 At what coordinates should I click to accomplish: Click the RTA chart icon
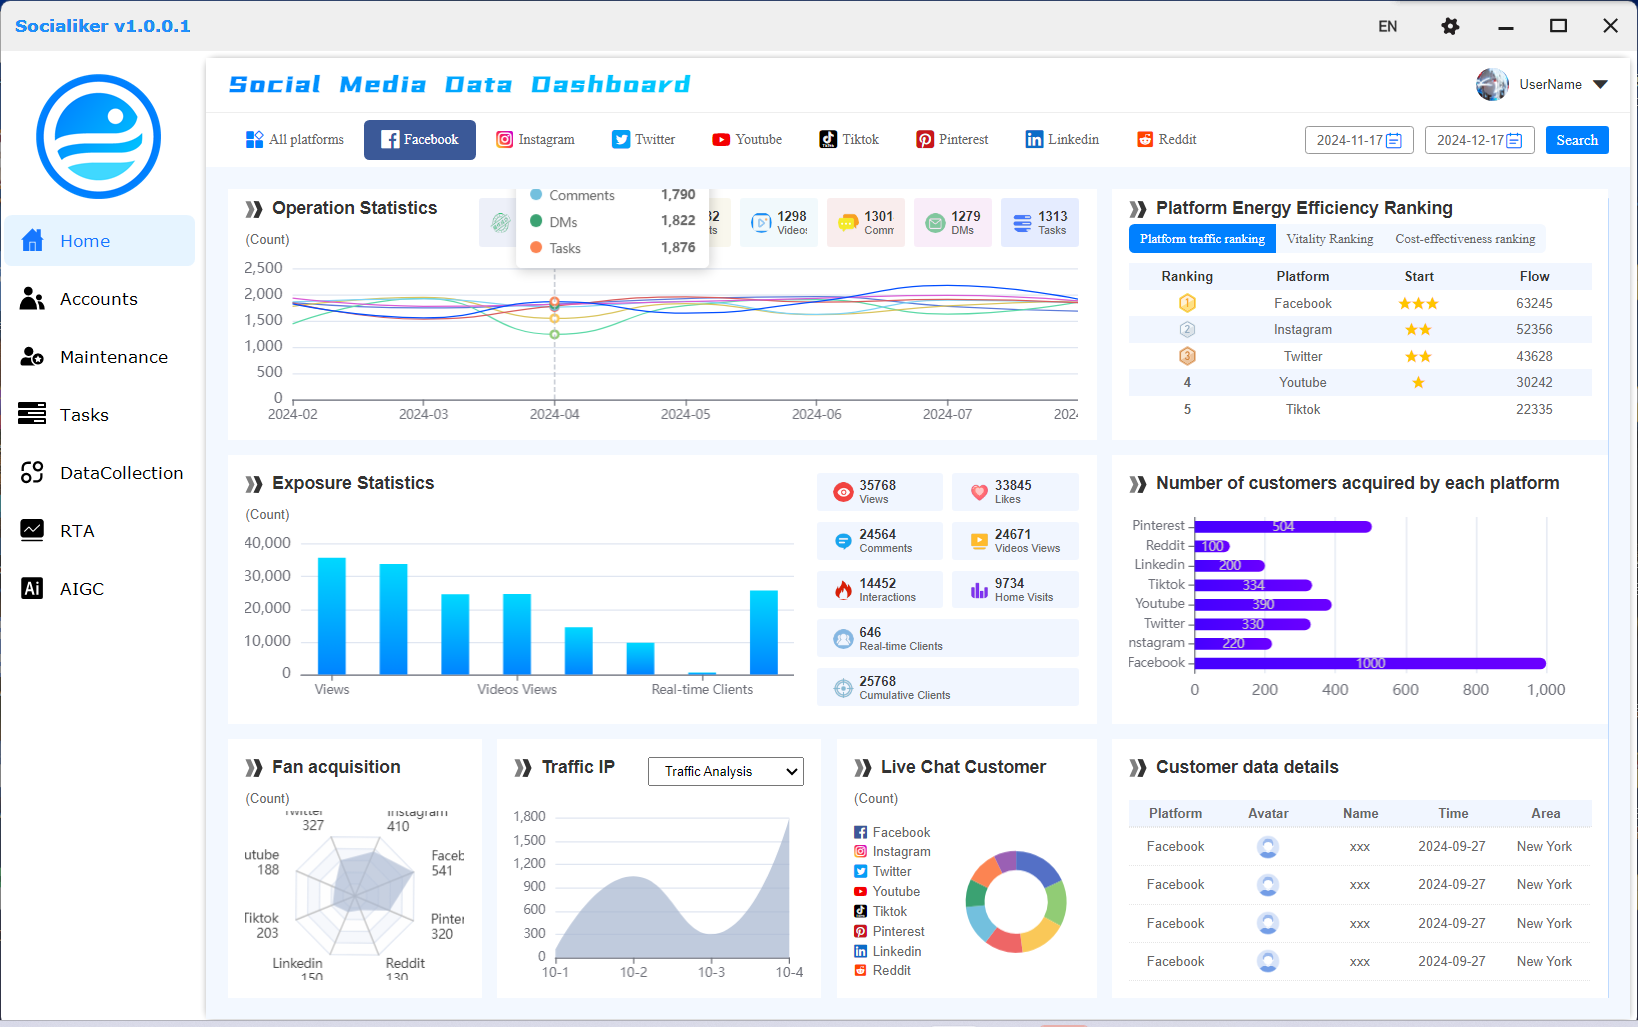[x=32, y=530]
